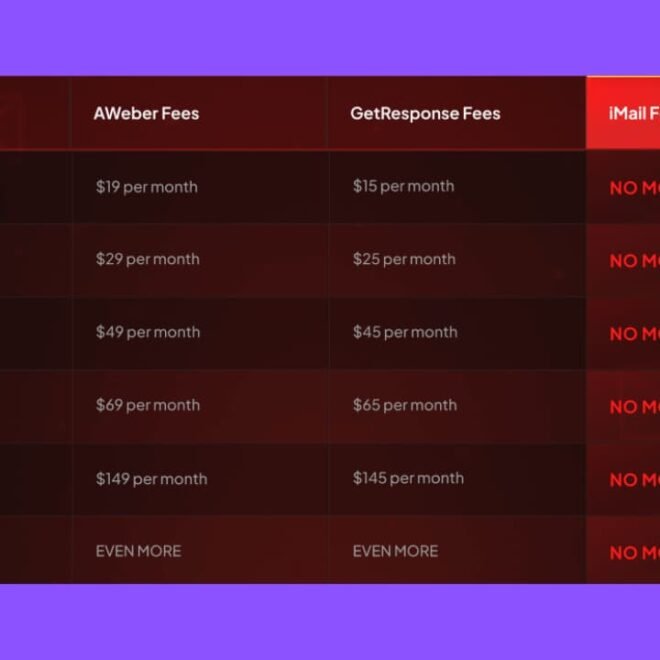Click GetResponse's $25 per month price
660x660 pixels.
(404, 260)
